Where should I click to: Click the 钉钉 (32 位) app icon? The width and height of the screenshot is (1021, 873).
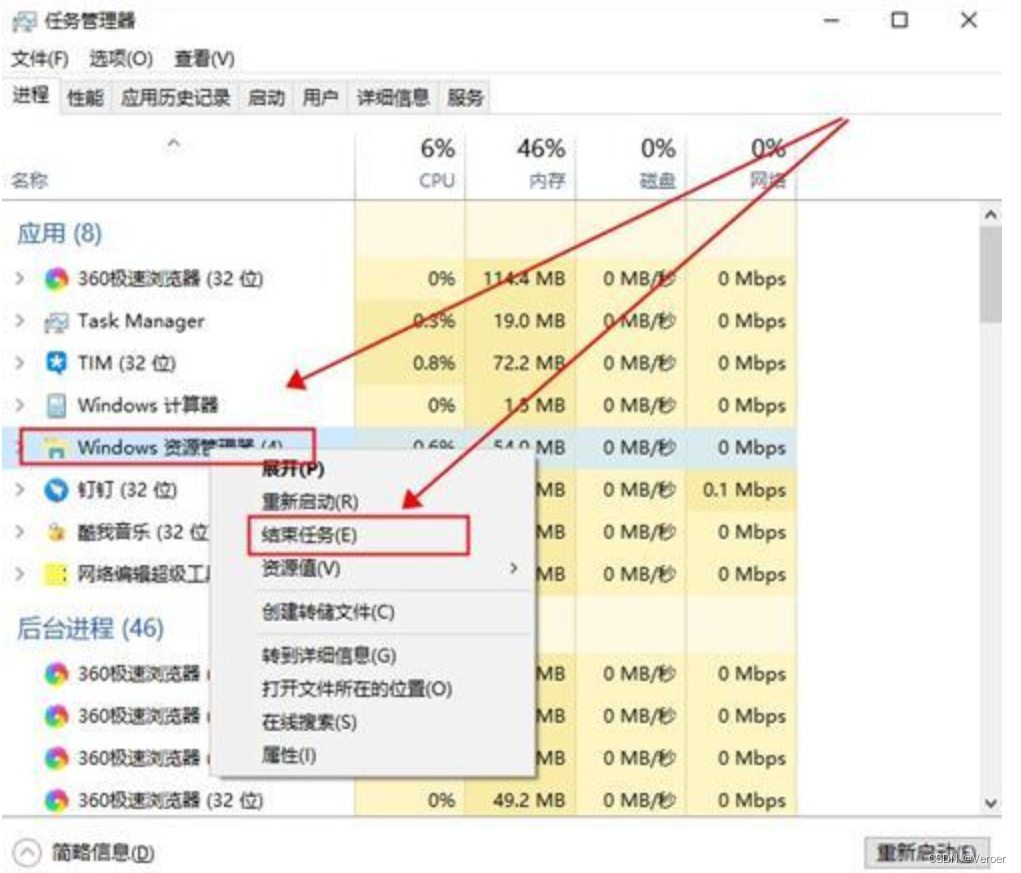(x=57, y=490)
